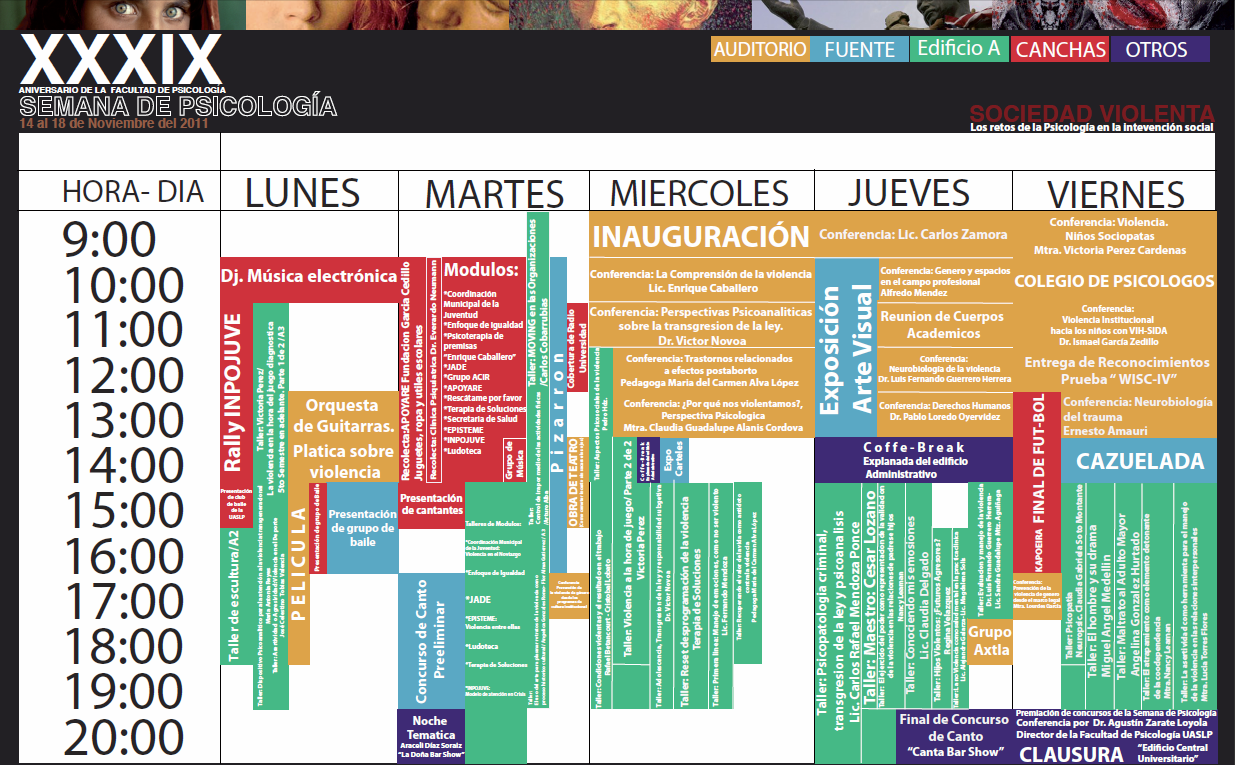Image resolution: width=1235 pixels, height=766 pixels.
Task: Click the blue FUENTE legend label
Action: [859, 49]
